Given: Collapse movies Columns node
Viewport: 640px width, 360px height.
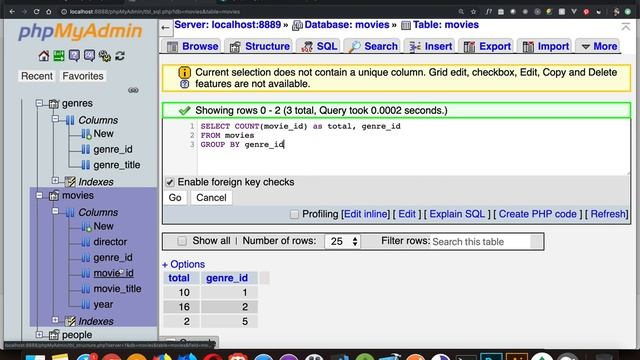Looking at the screenshot, I should click(x=55, y=211).
